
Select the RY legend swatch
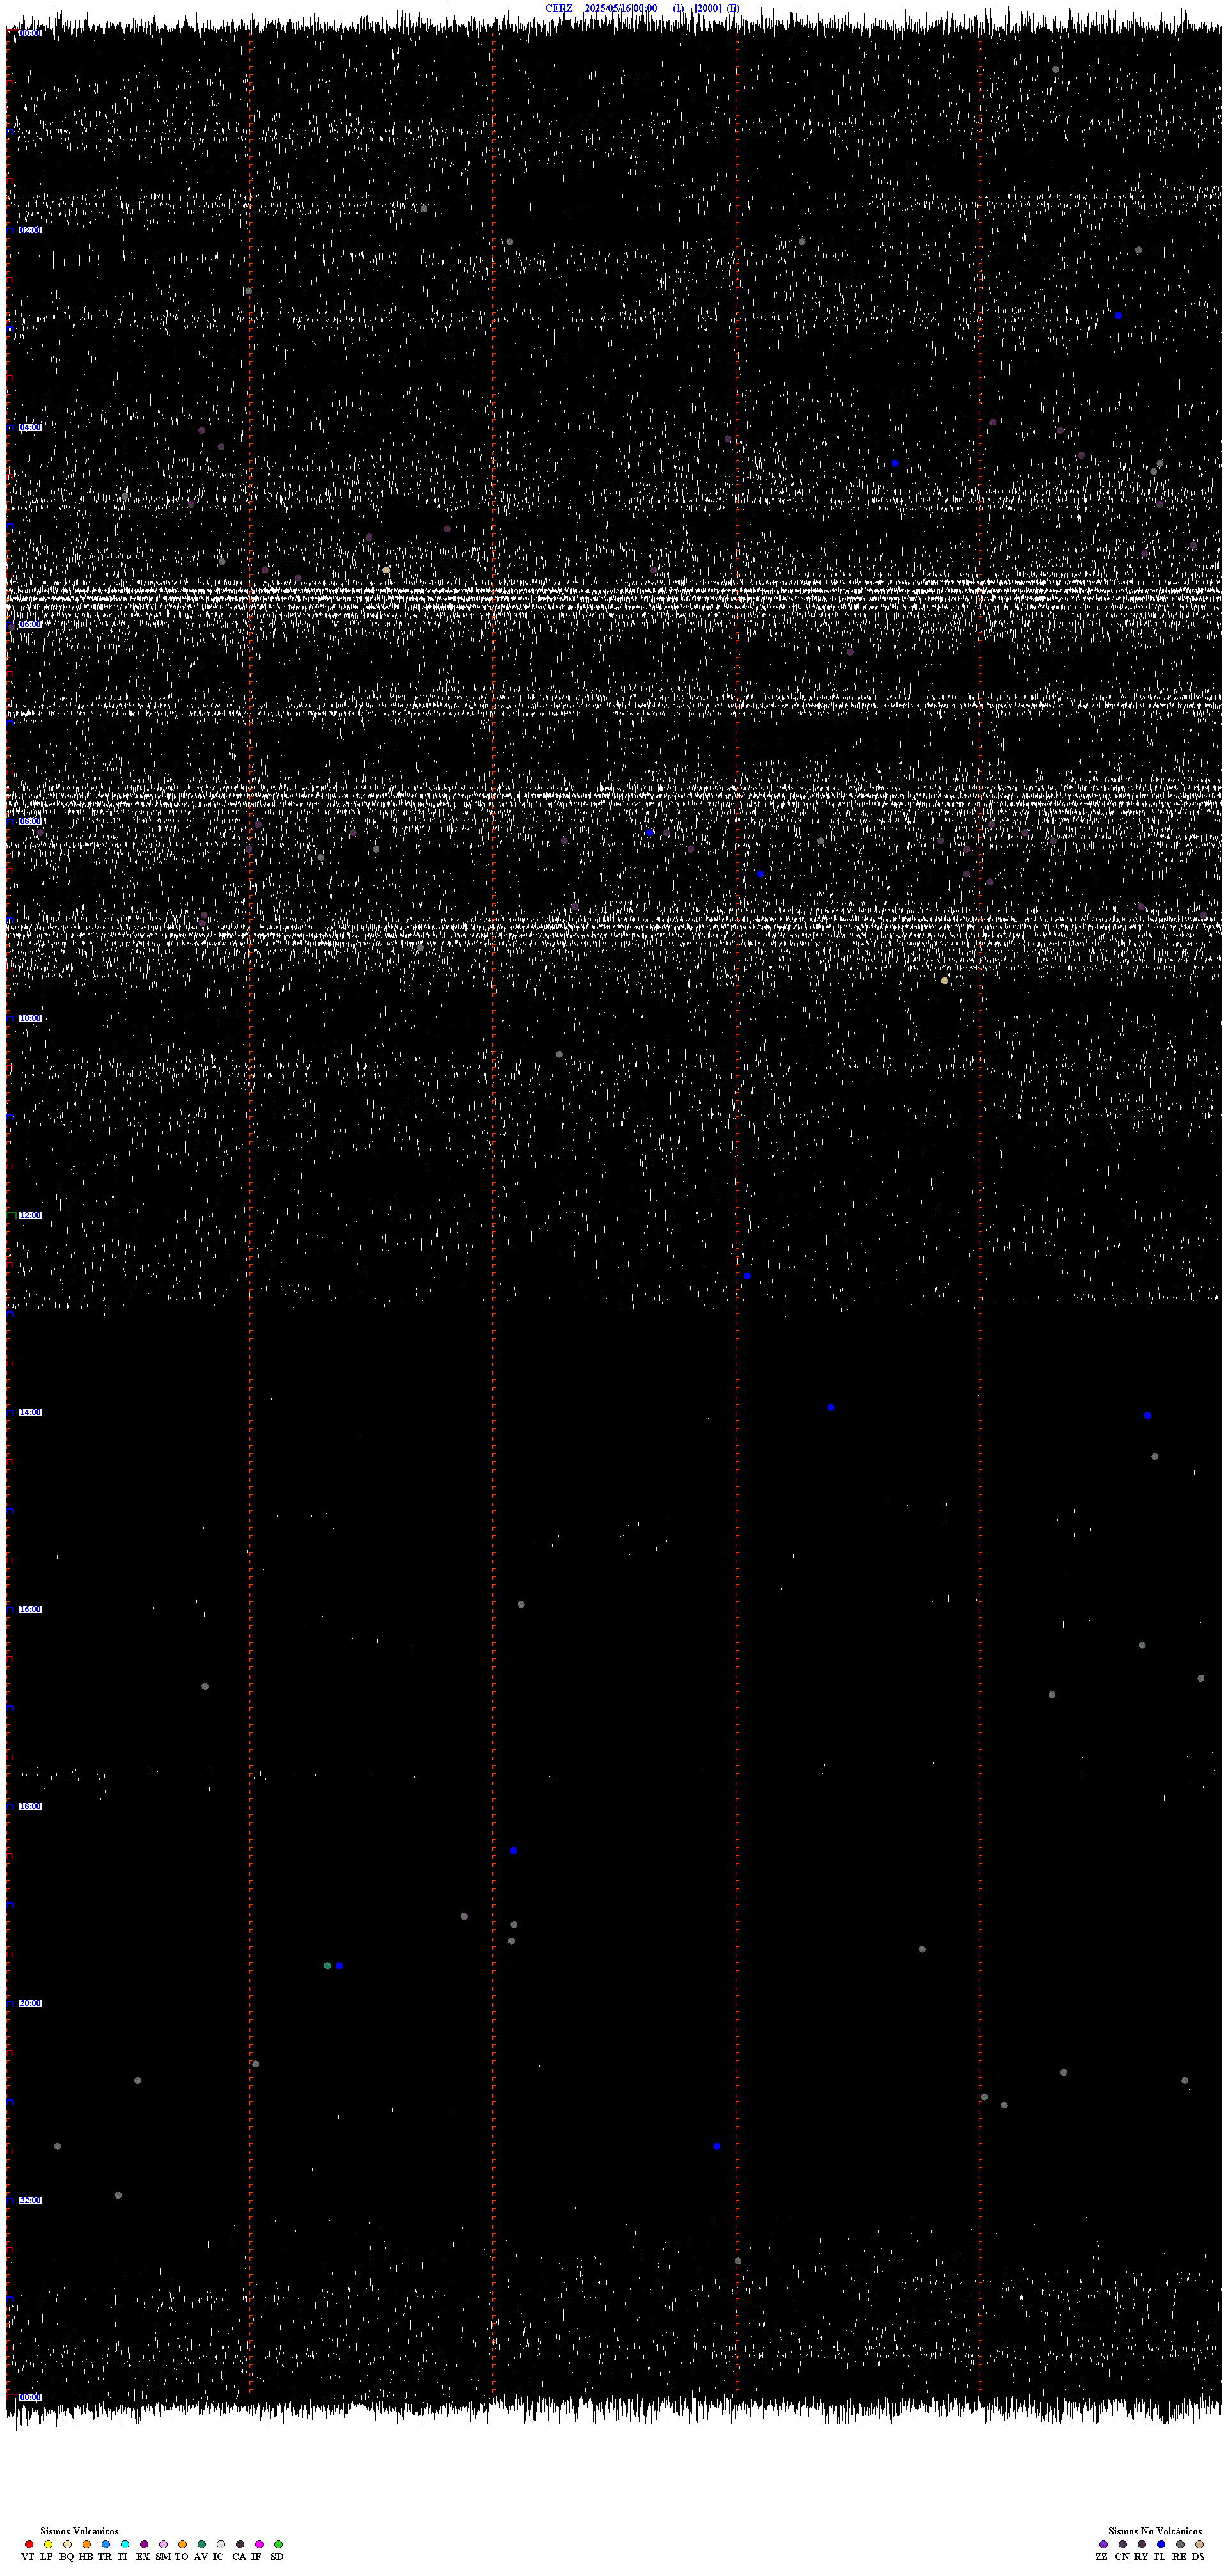point(1142,2544)
